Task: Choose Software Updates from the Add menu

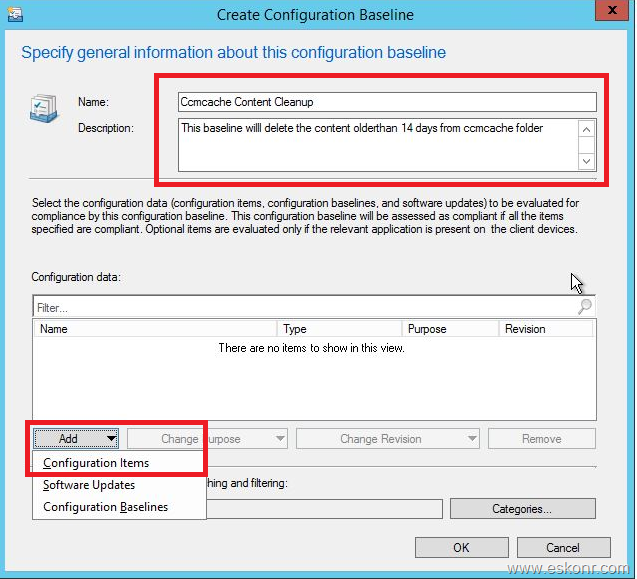Action: pyautogui.click(x=89, y=485)
